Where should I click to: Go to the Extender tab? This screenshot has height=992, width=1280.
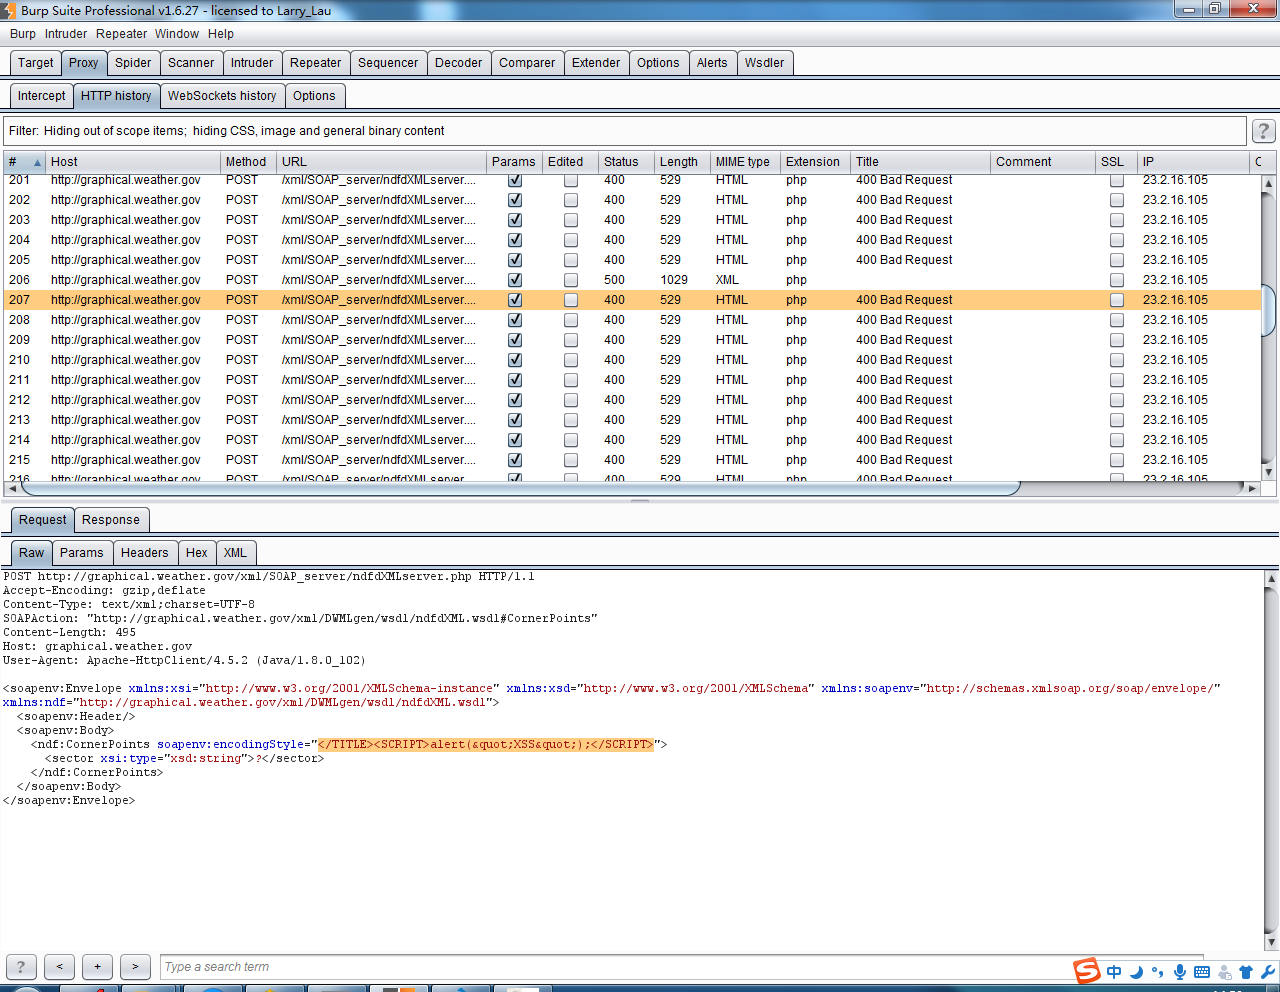click(x=596, y=63)
